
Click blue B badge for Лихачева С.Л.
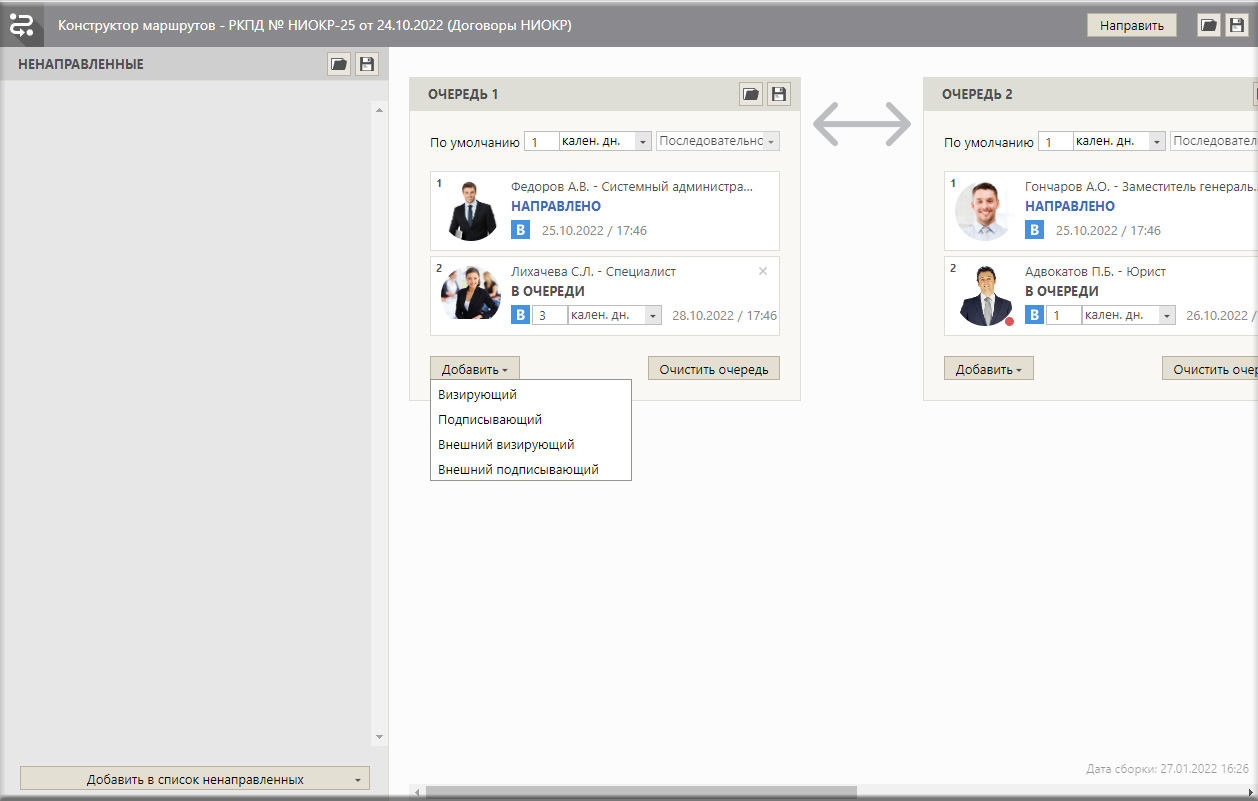(520, 315)
